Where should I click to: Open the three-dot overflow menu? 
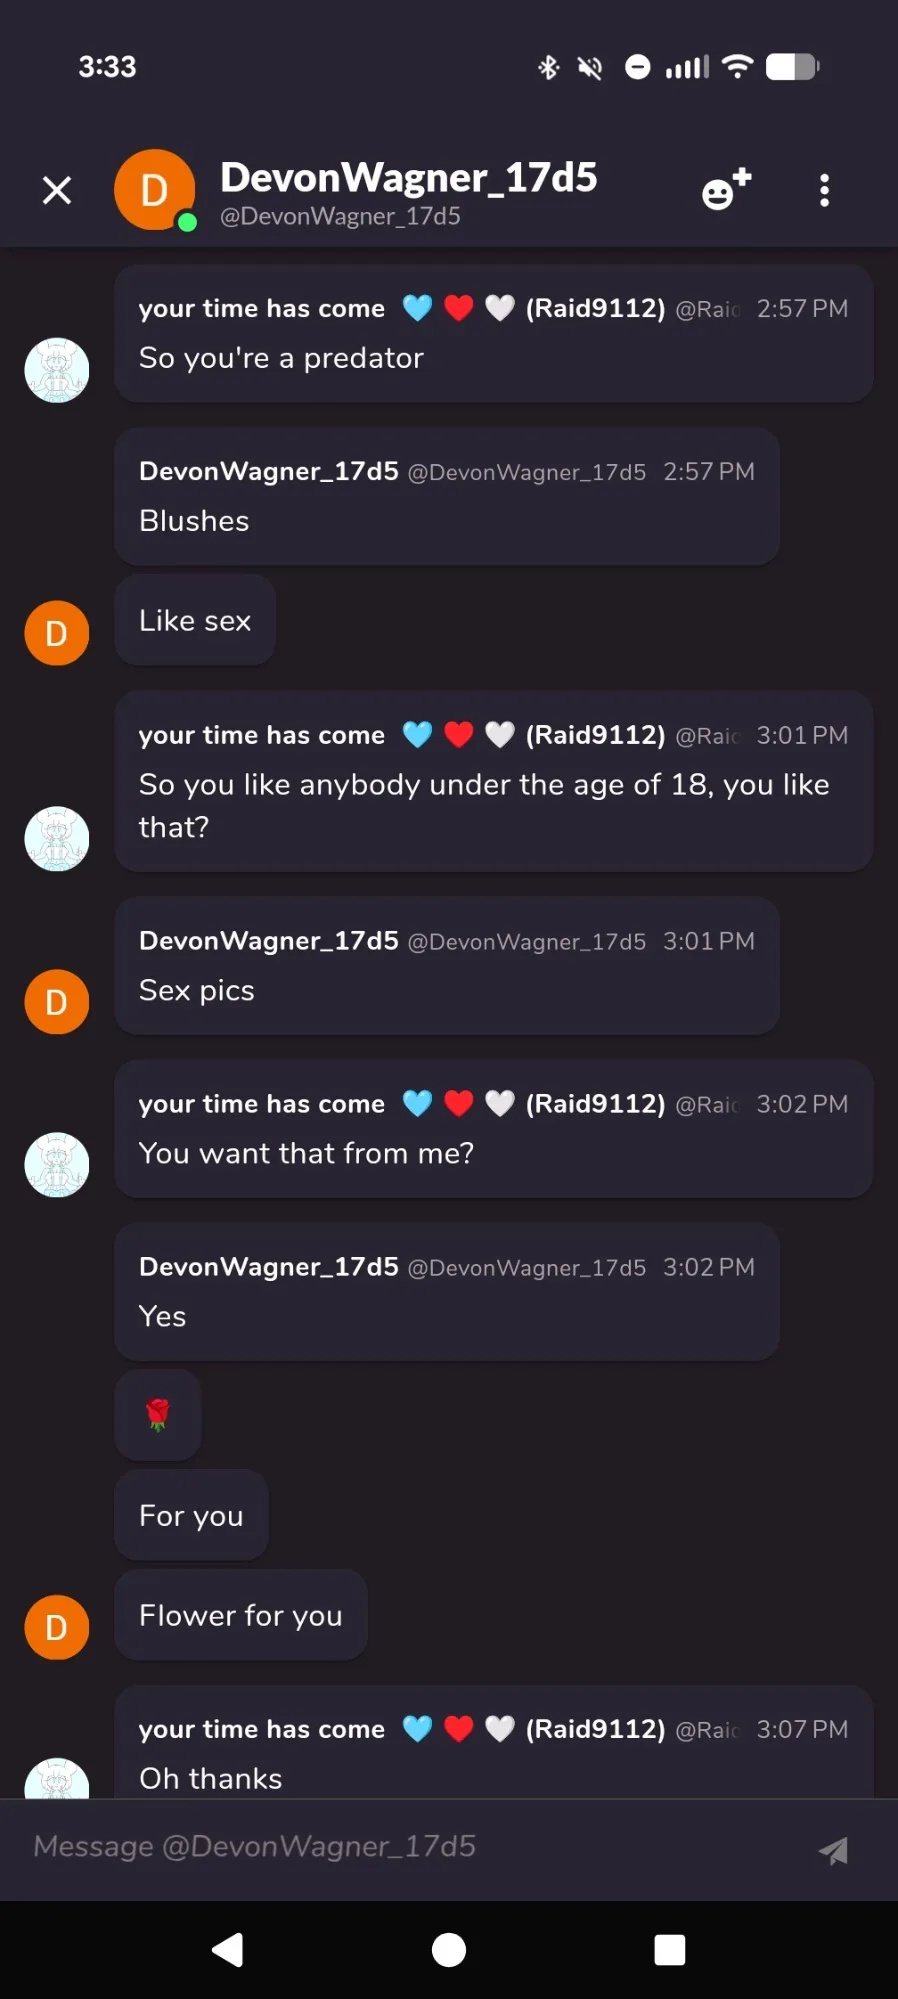824,190
